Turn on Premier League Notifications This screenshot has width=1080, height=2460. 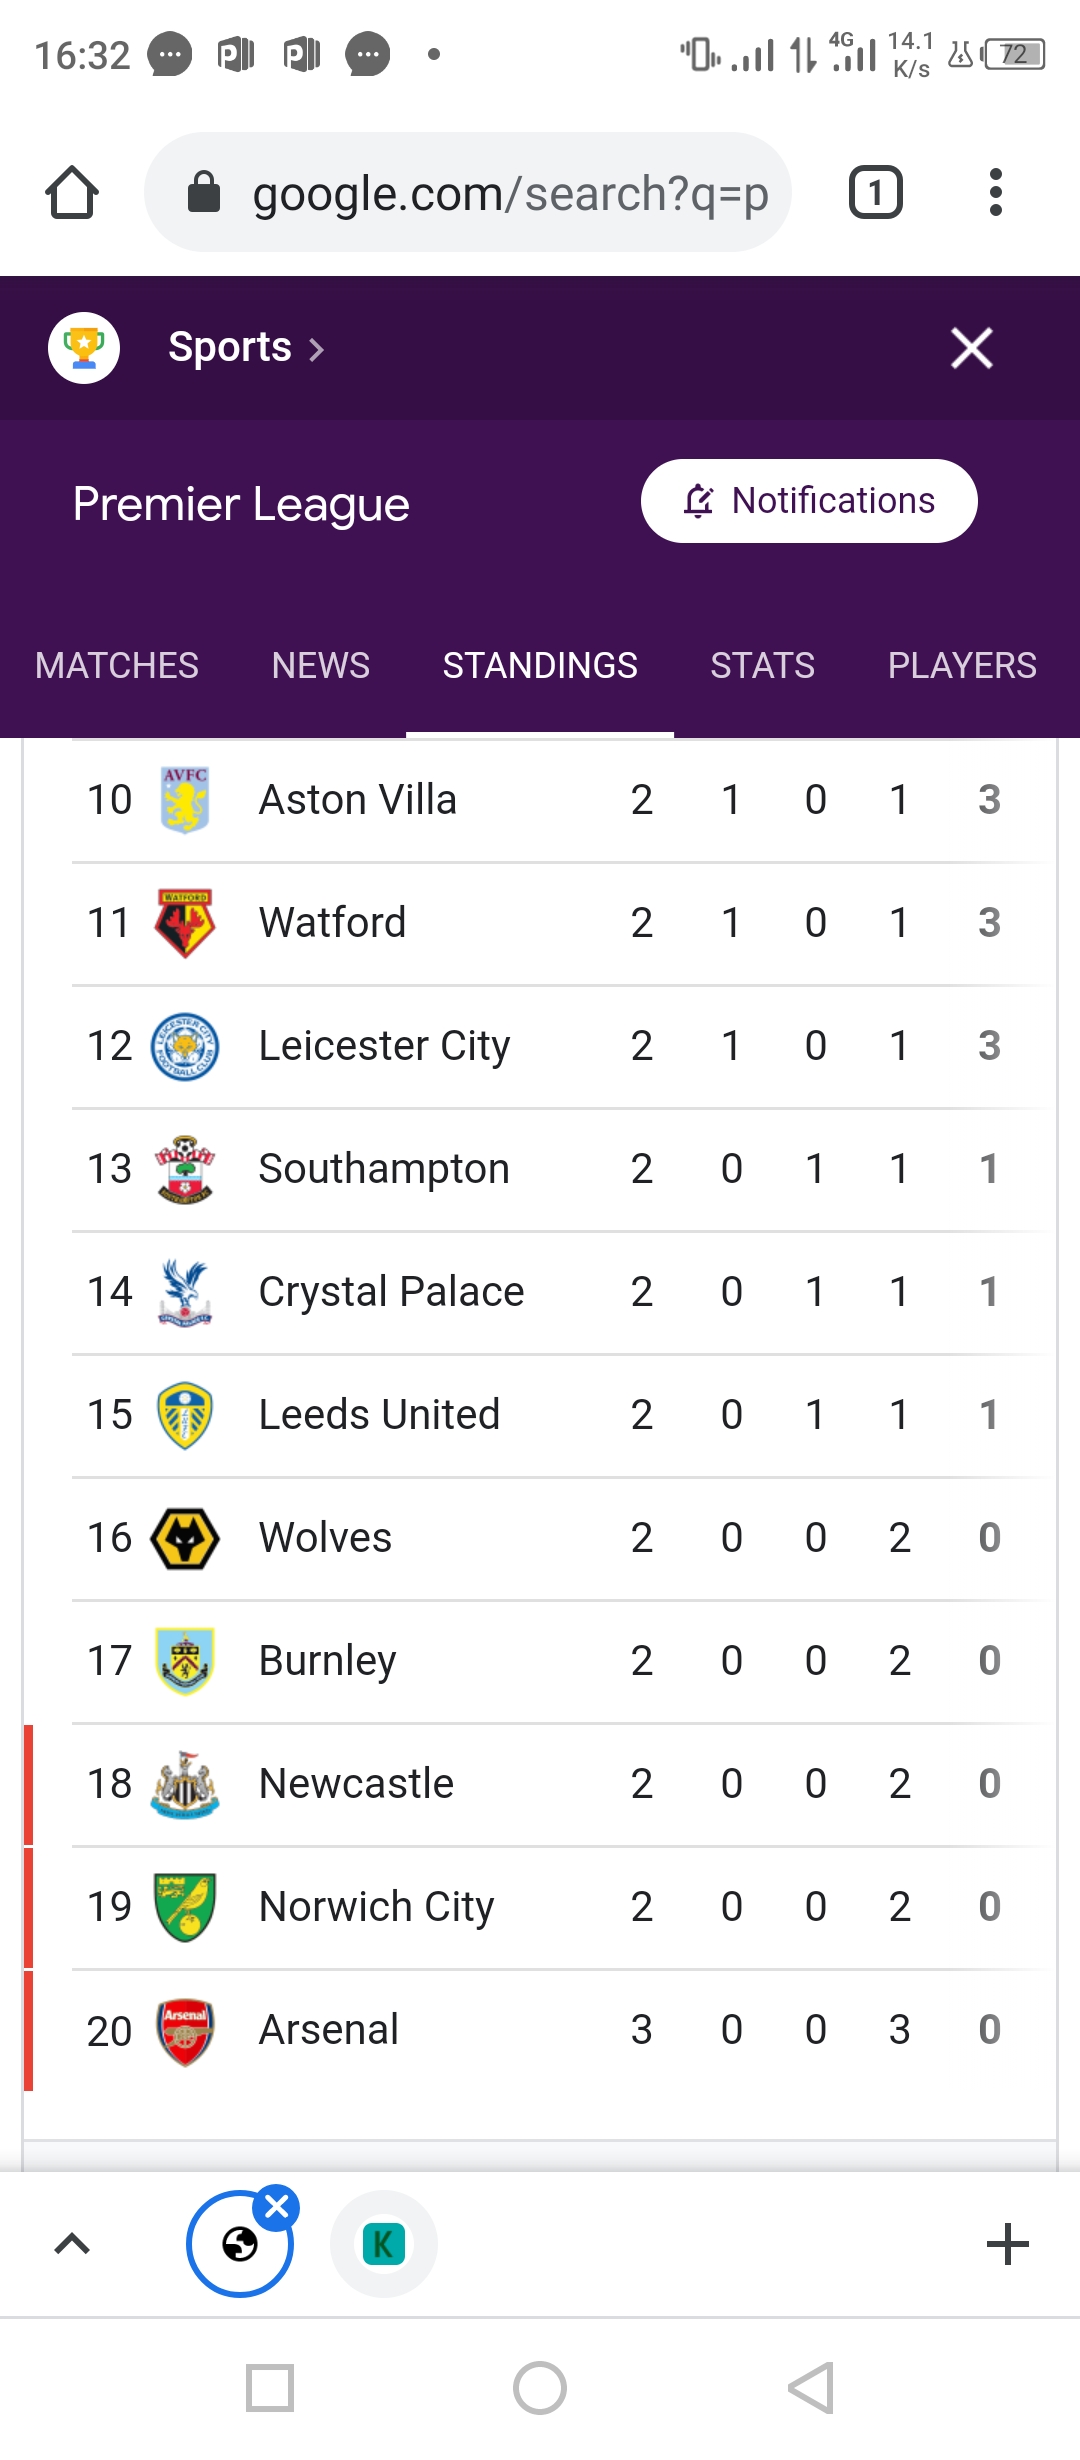[809, 501]
